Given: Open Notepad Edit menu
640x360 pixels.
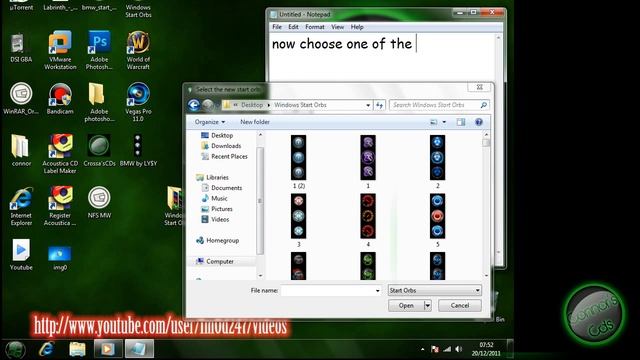Looking at the screenshot, I should (293, 27).
